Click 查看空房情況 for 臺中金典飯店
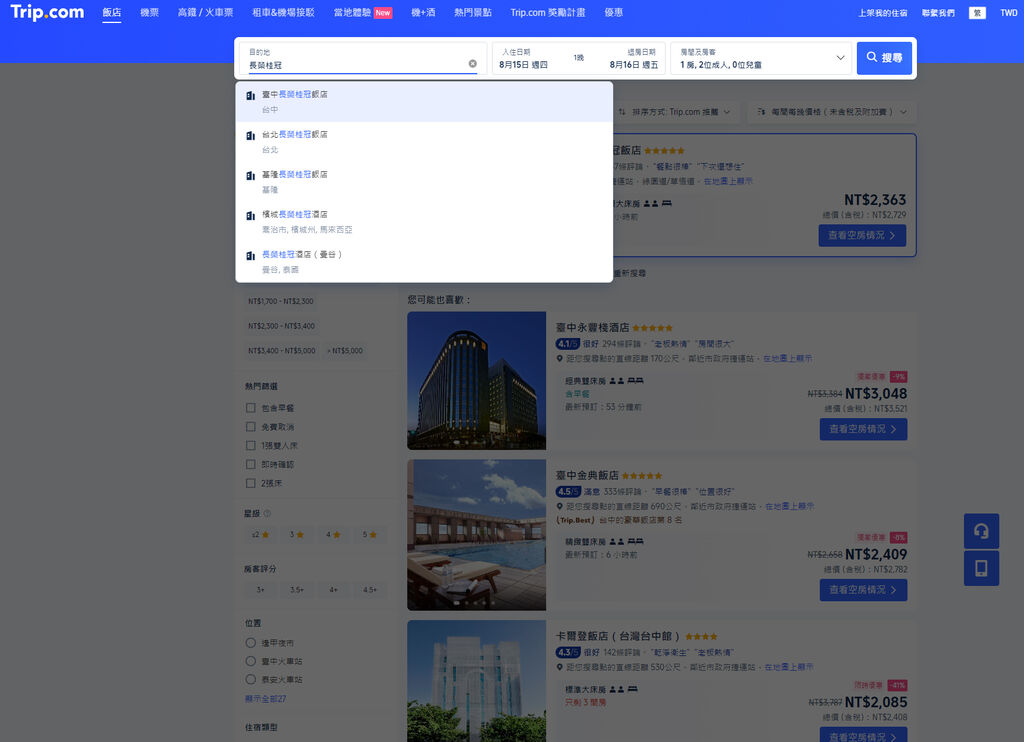This screenshot has height=742, width=1024. [863, 590]
